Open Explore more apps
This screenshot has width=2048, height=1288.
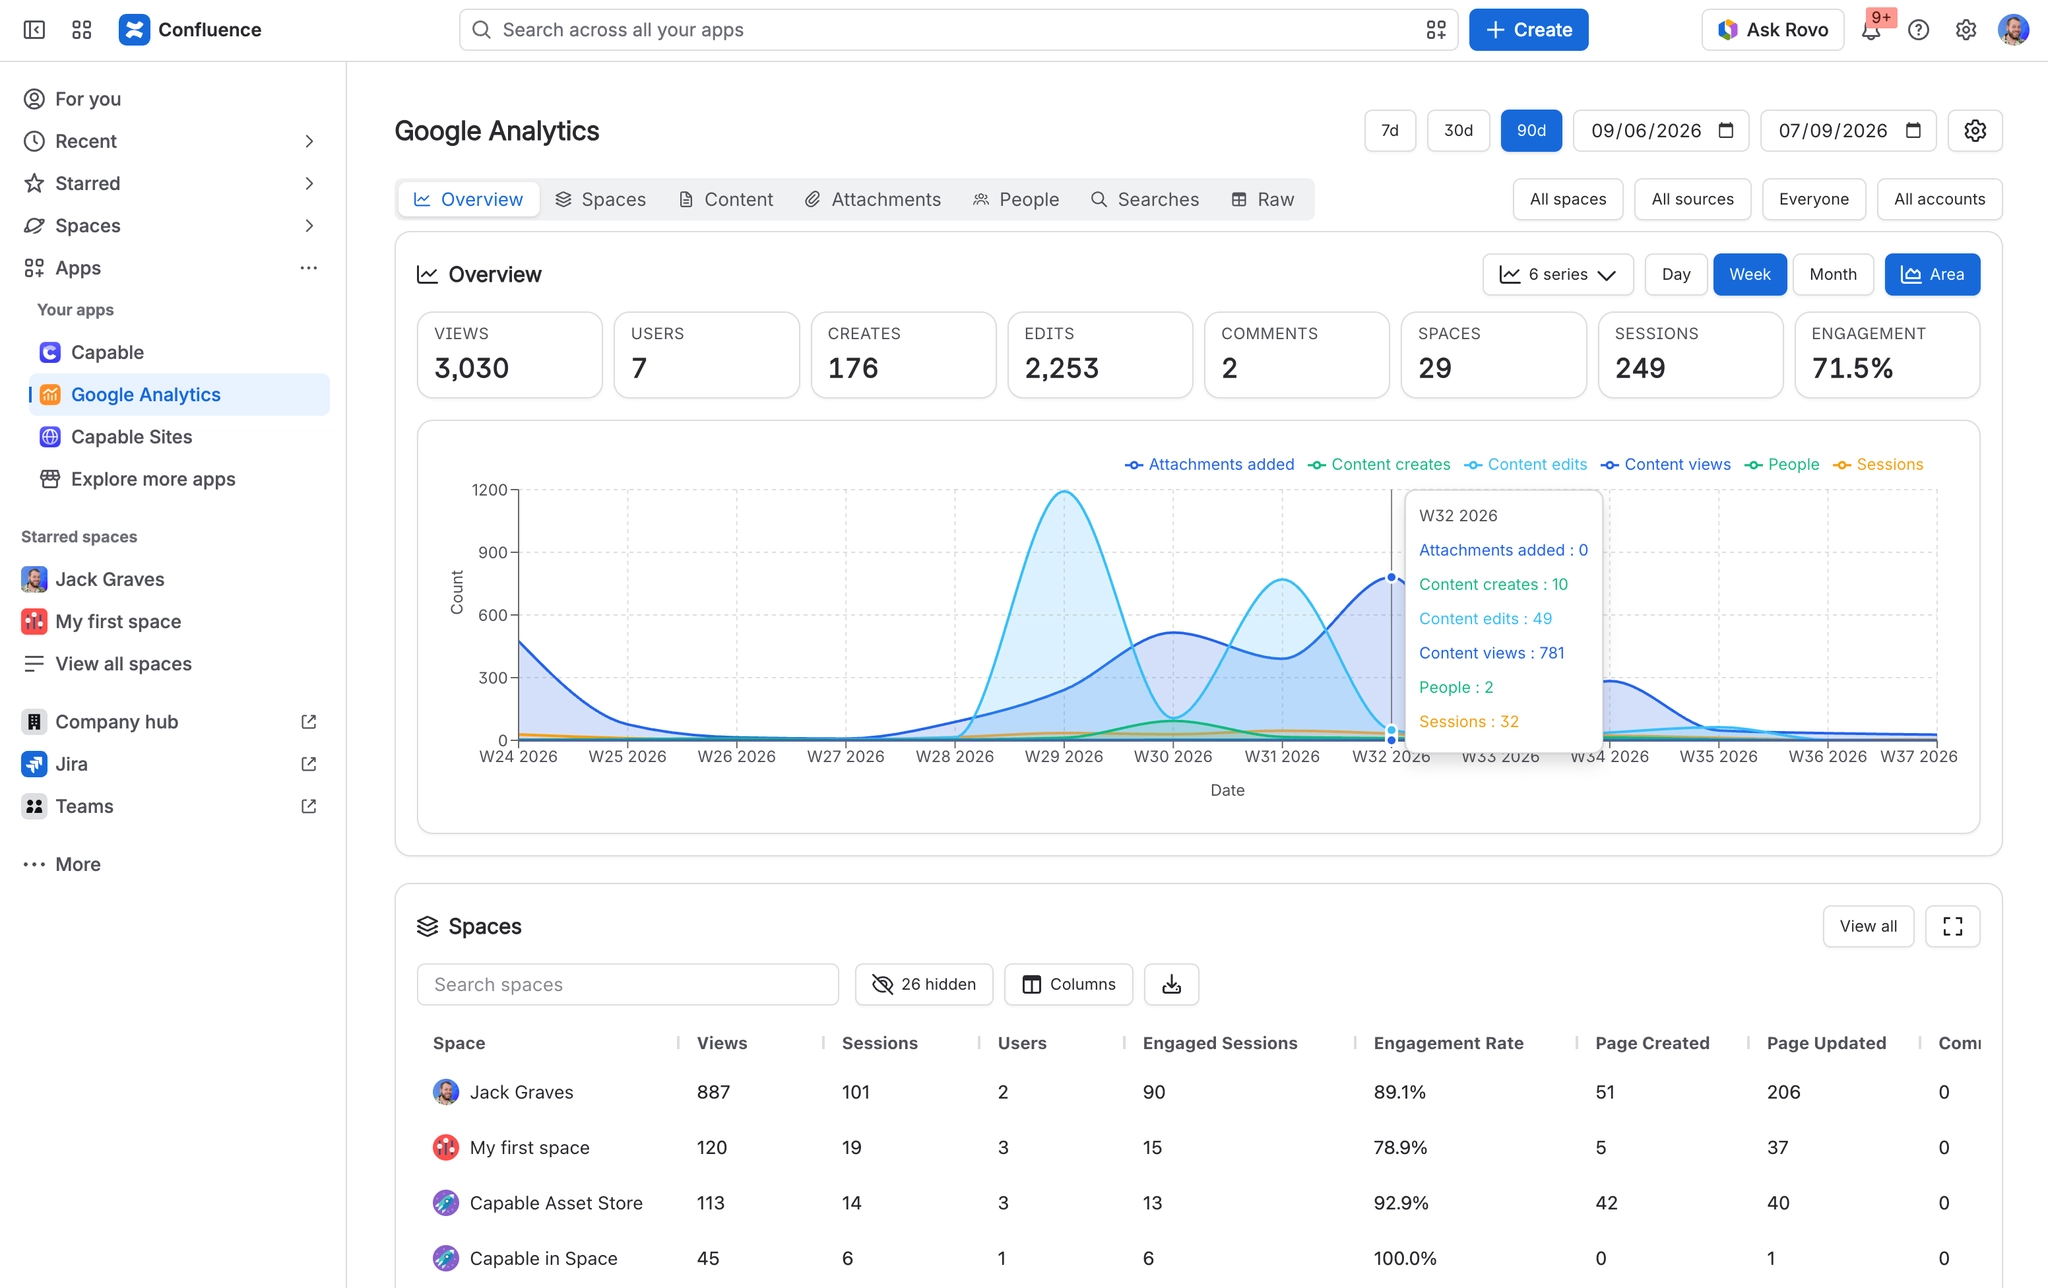pos(179,479)
